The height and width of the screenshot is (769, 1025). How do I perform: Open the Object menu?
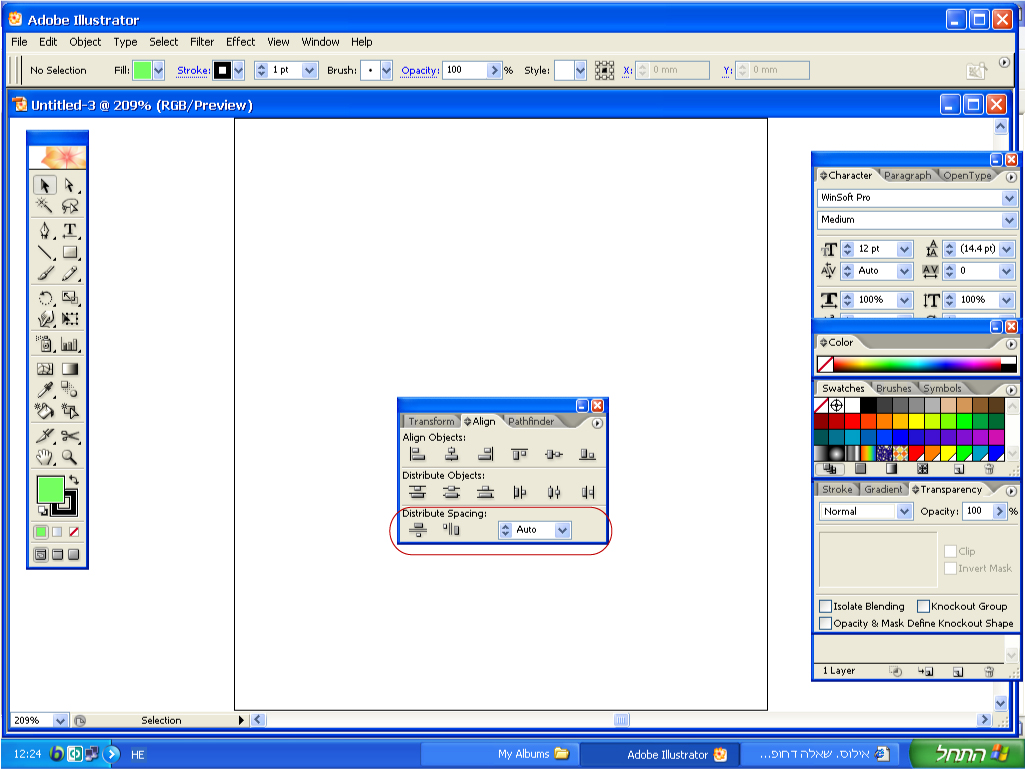click(x=85, y=42)
